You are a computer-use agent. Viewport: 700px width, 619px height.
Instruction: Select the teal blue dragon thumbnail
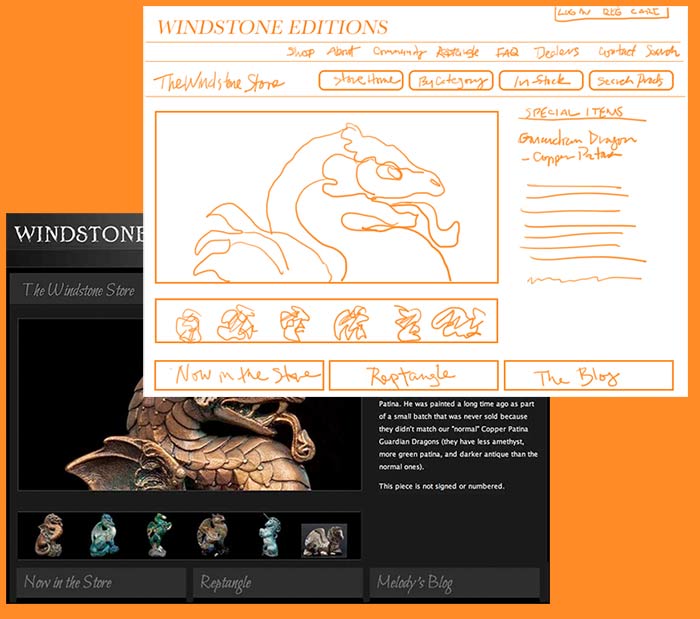(x=104, y=535)
